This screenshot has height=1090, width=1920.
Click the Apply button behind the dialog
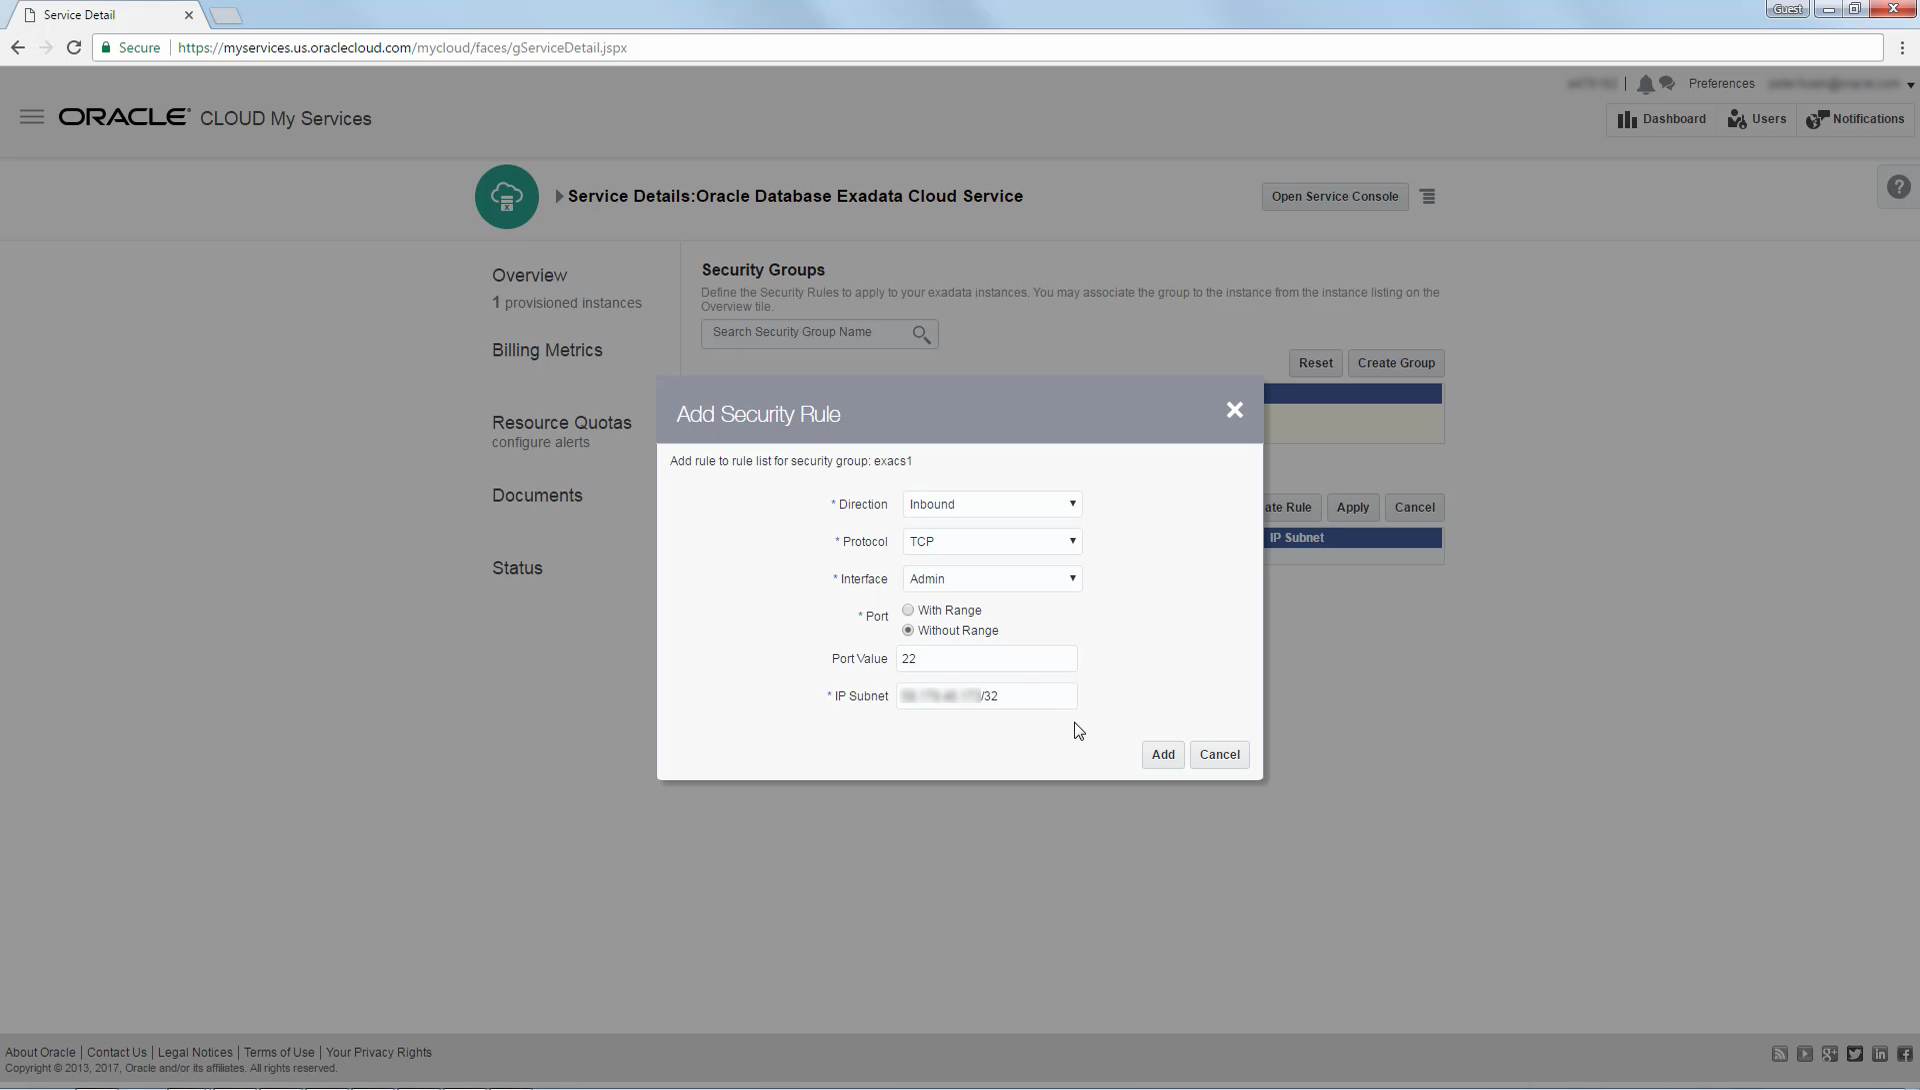[1352, 507]
